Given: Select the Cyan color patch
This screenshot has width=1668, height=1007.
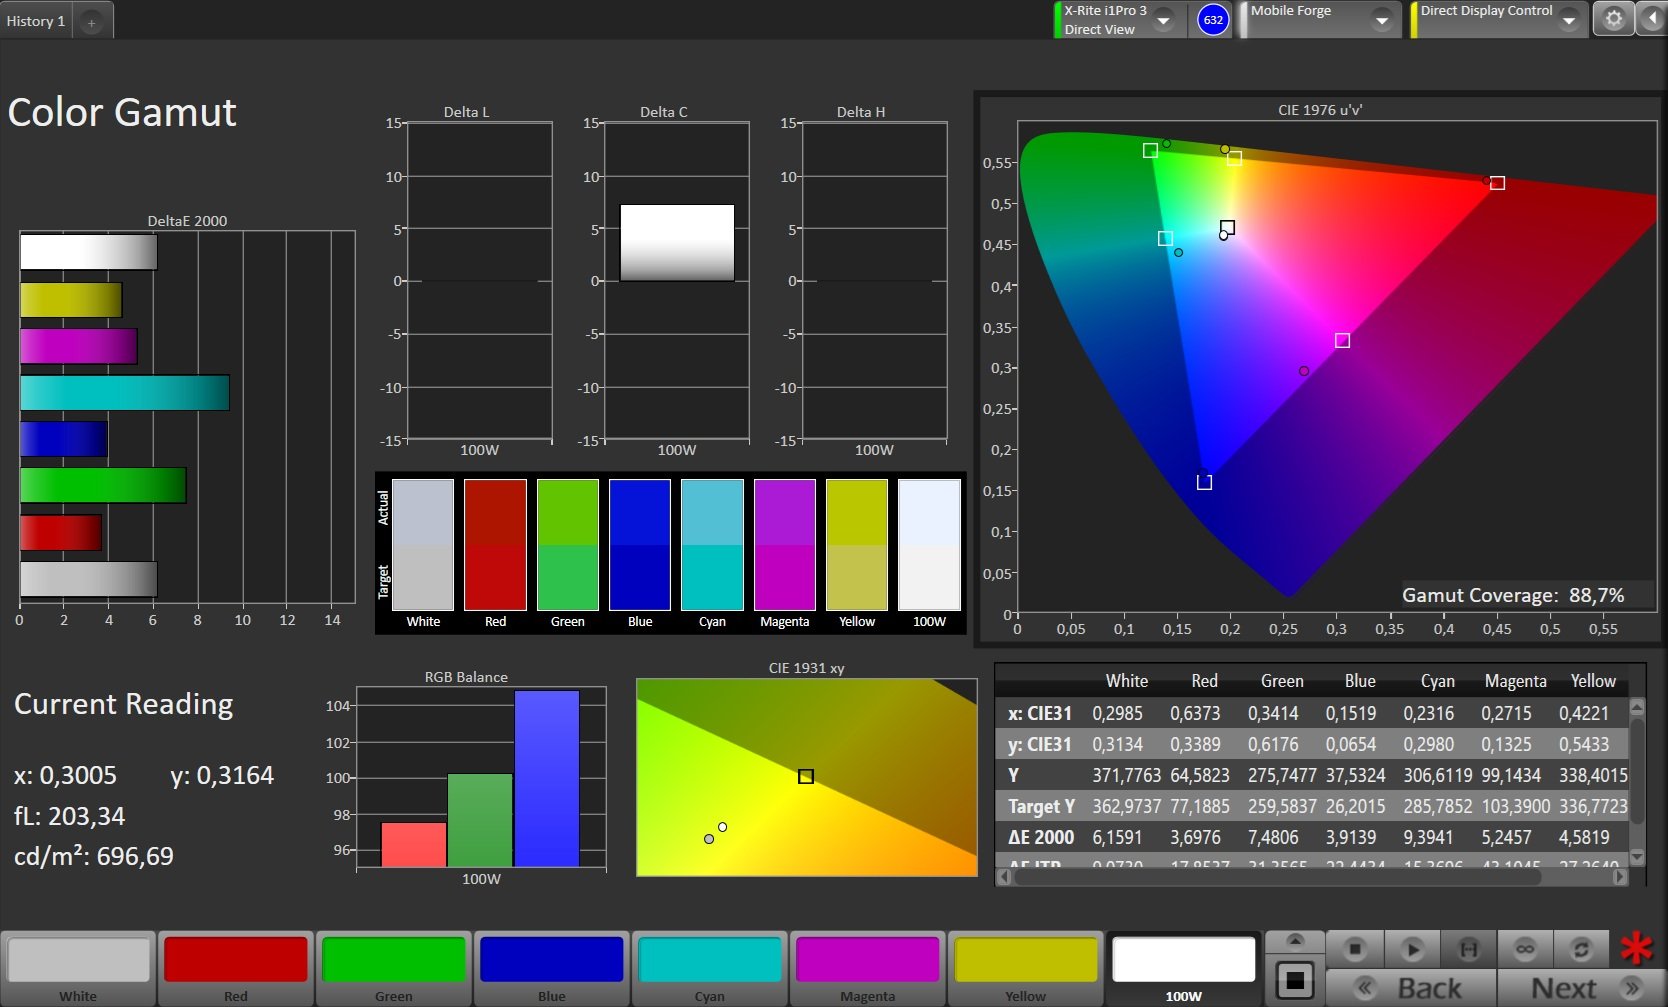Looking at the screenshot, I should 709,968.
